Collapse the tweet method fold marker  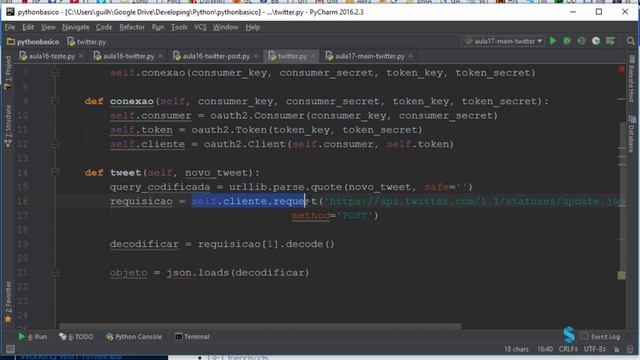pyautogui.click(x=55, y=172)
